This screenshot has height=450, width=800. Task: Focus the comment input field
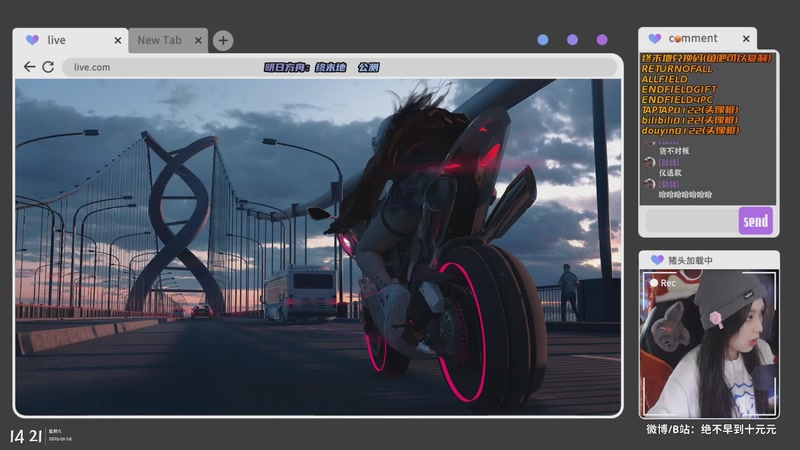pyautogui.click(x=691, y=220)
